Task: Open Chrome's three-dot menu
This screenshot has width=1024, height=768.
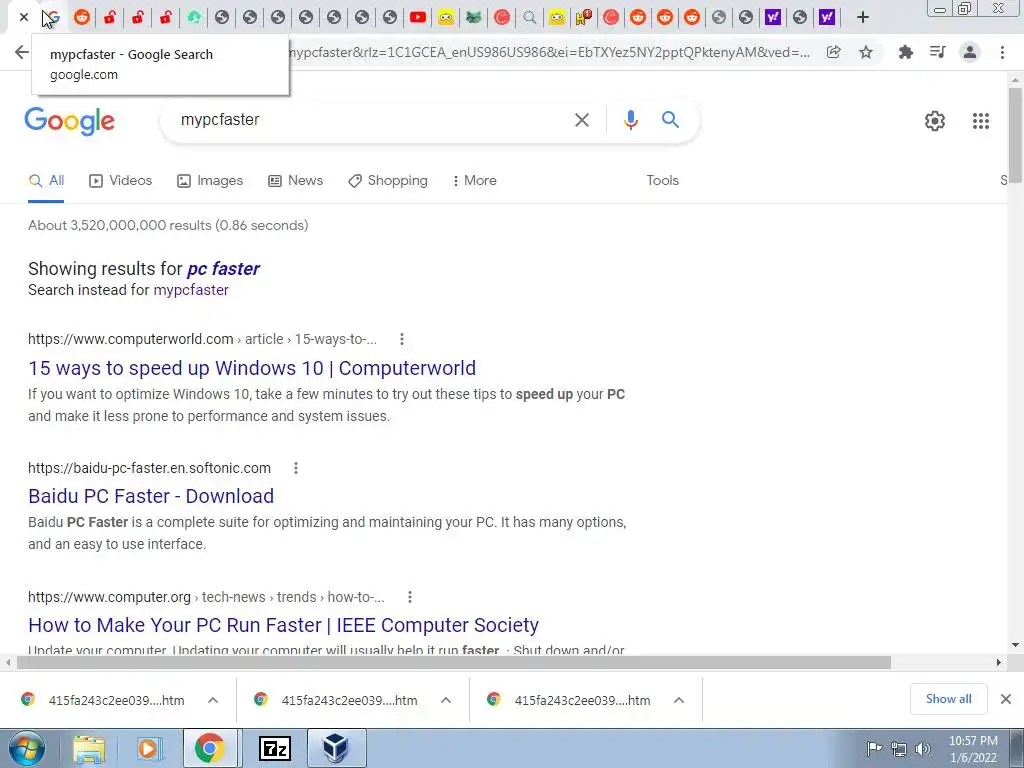Action: tap(1002, 52)
